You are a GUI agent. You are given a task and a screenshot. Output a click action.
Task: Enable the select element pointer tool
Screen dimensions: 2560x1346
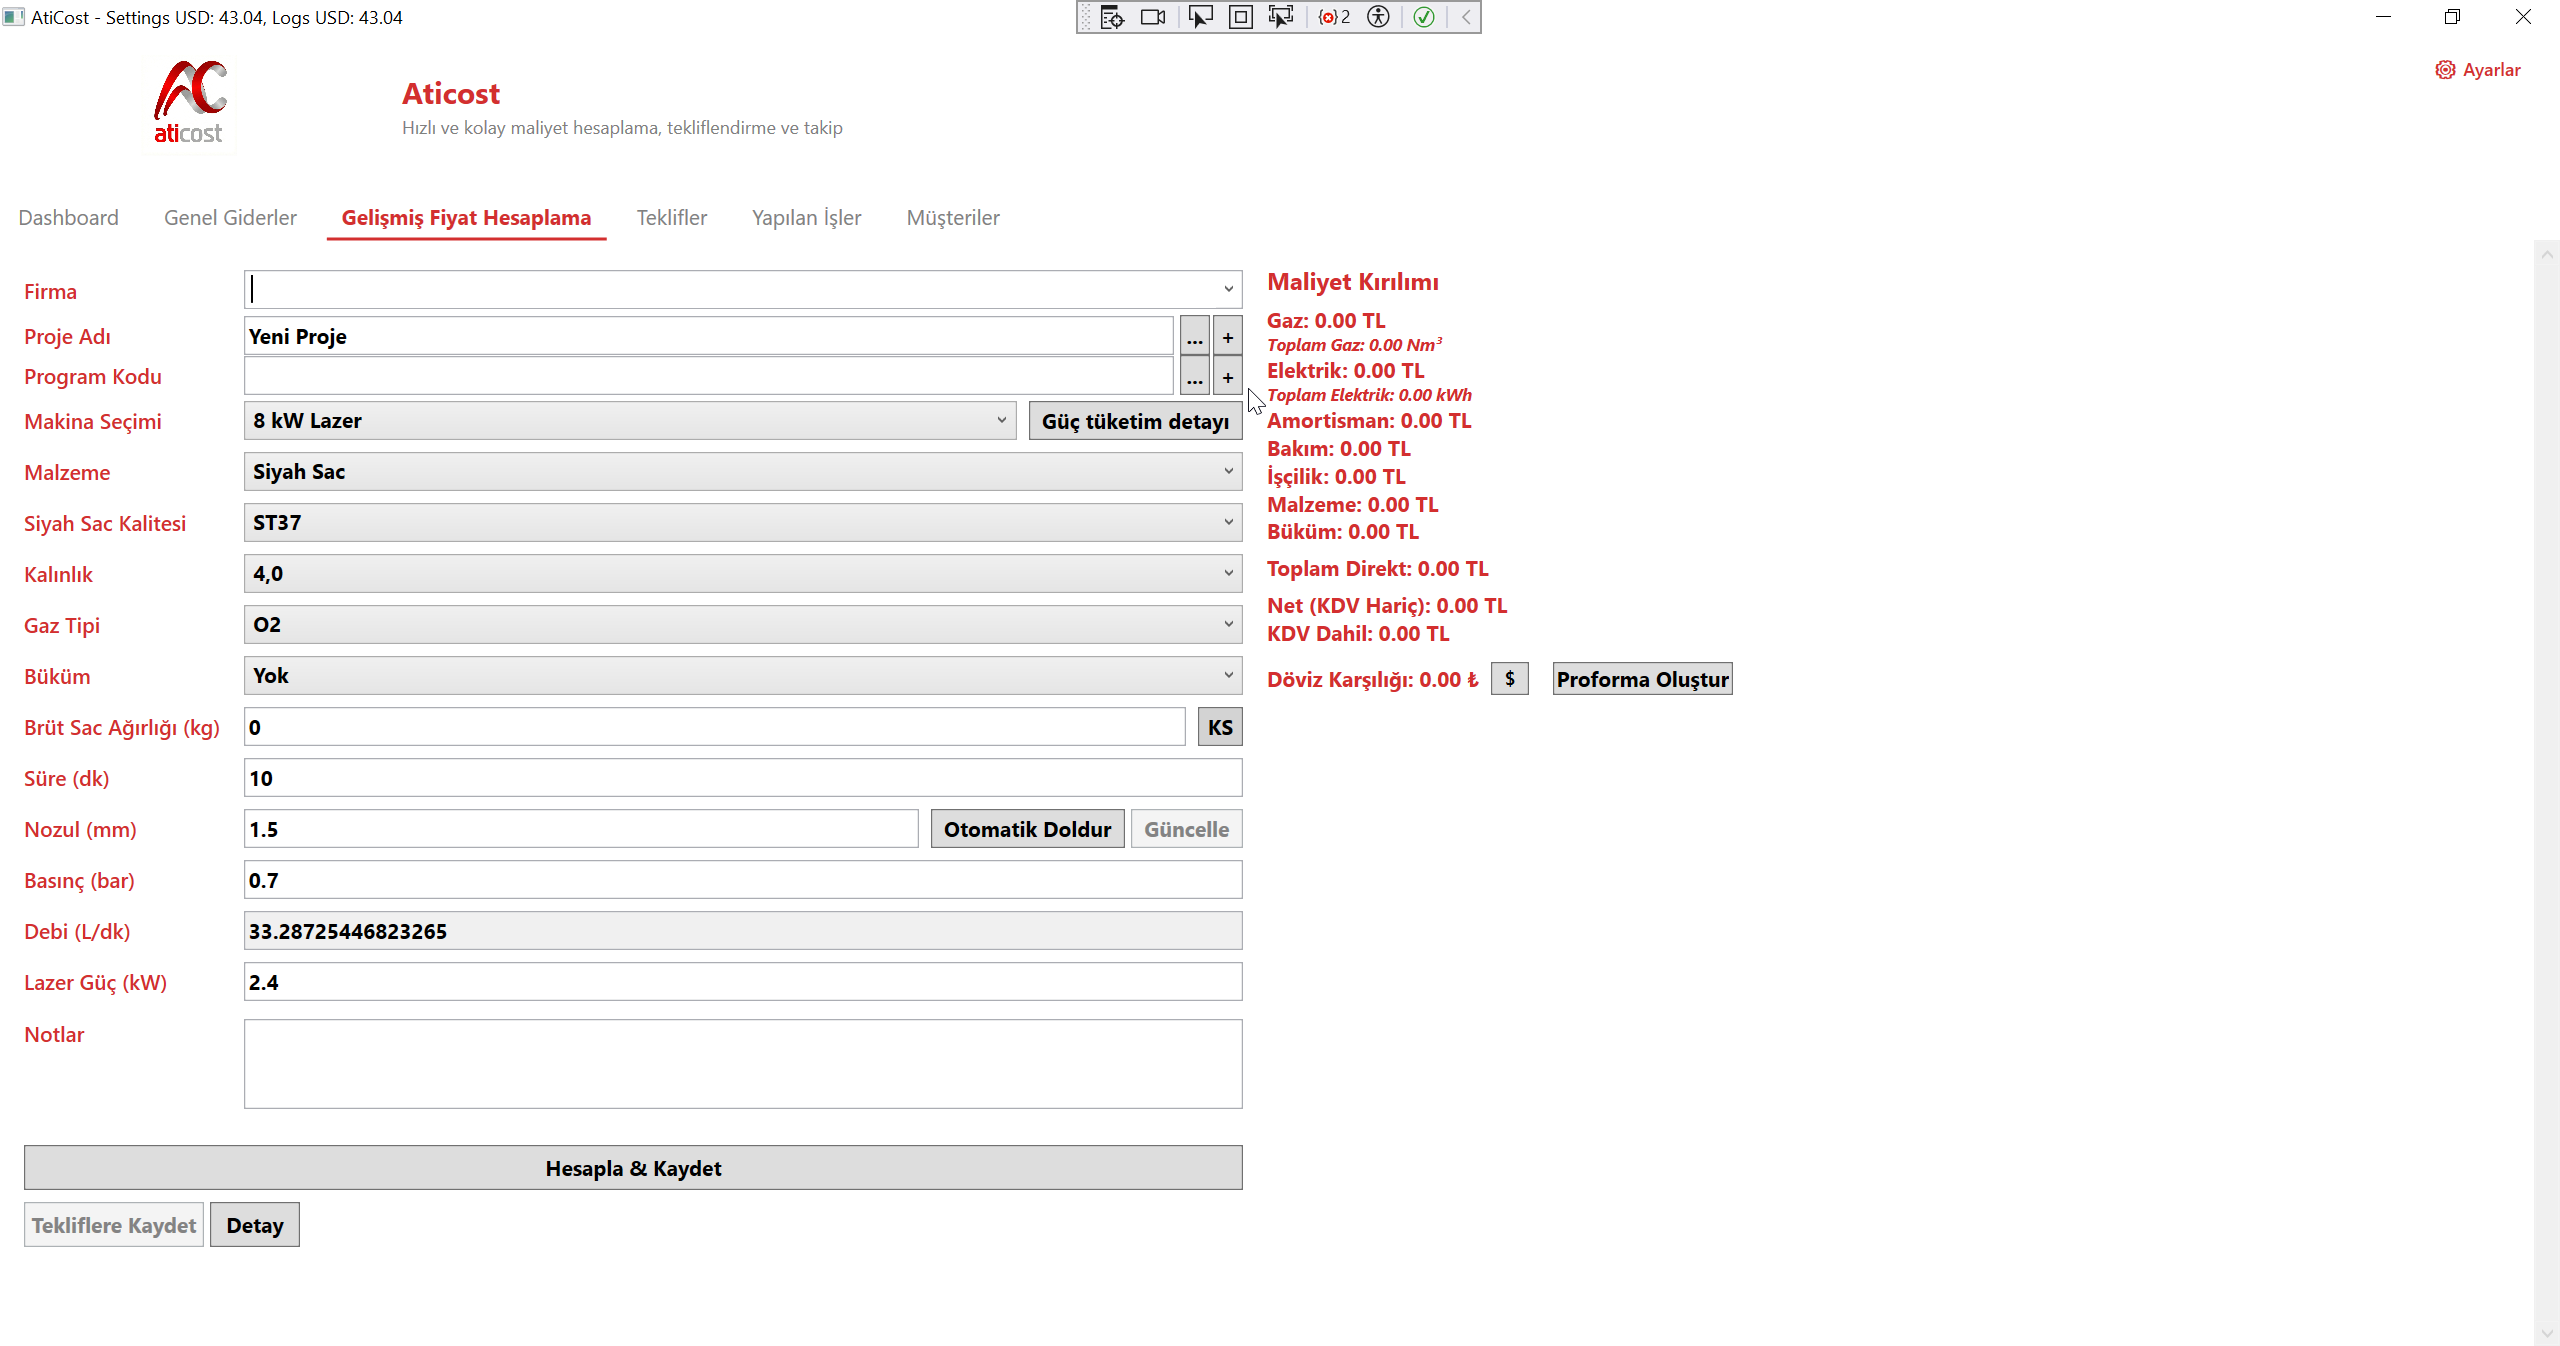1200,17
